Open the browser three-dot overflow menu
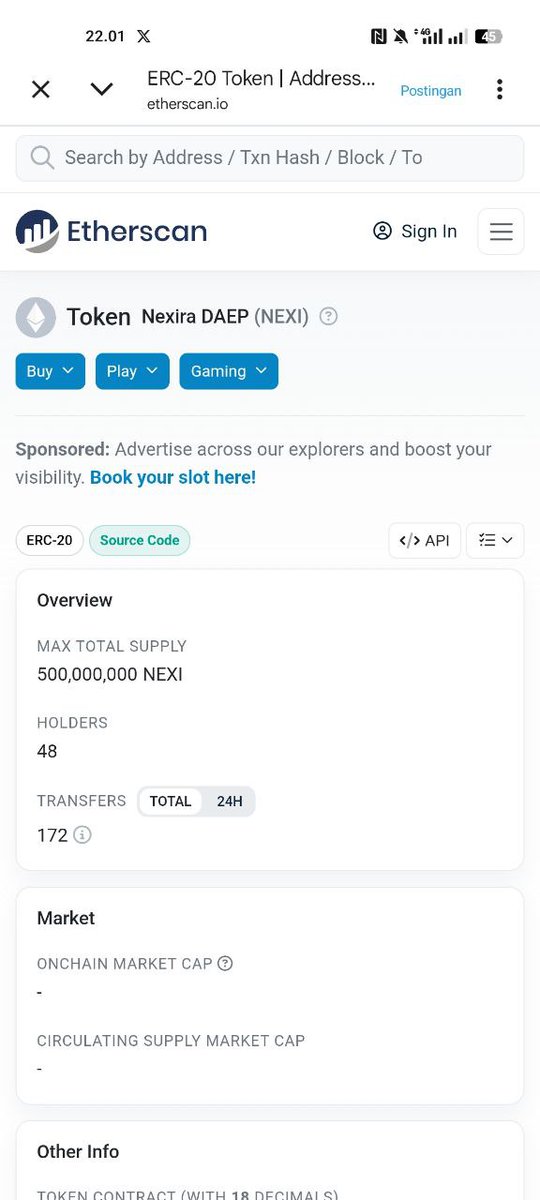The image size is (540, 1200). (499, 89)
